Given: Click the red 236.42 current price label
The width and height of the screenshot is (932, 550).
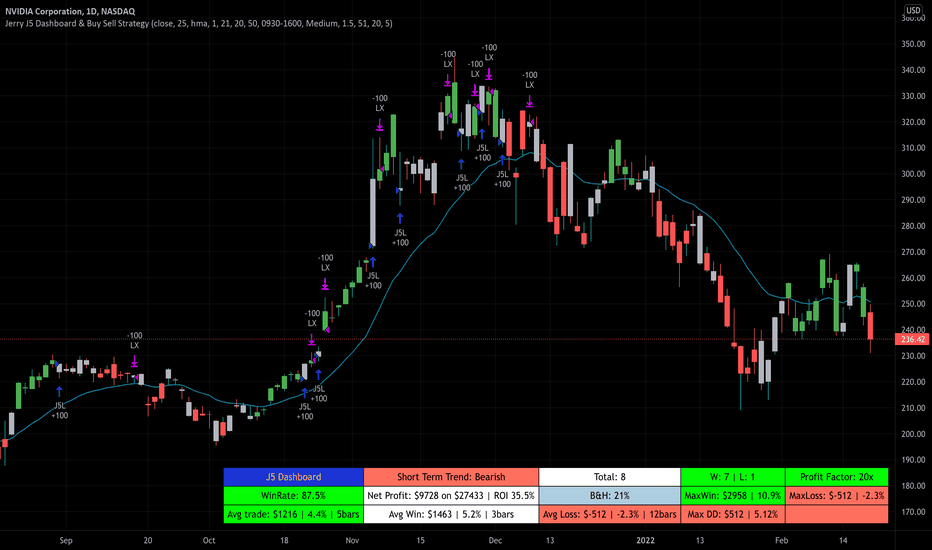Looking at the screenshot, I should point(913,339).
